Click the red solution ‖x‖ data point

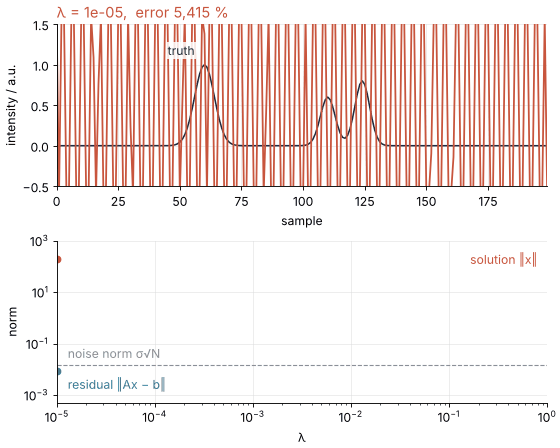[58, 259]
